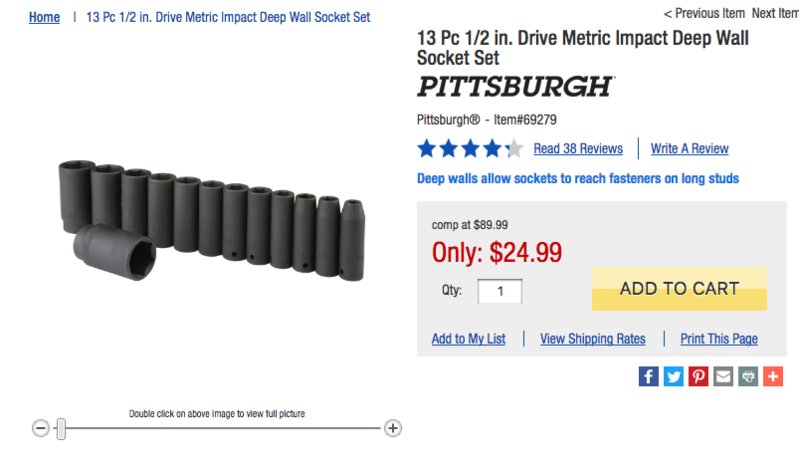Go to Previous Item
The height and width of the screenshot is (470, 799).
(704, 13)
